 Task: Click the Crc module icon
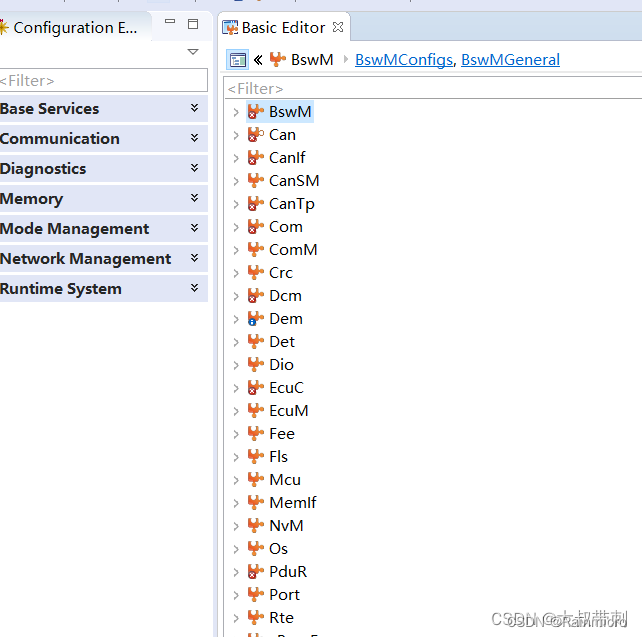tap(256, 272)
